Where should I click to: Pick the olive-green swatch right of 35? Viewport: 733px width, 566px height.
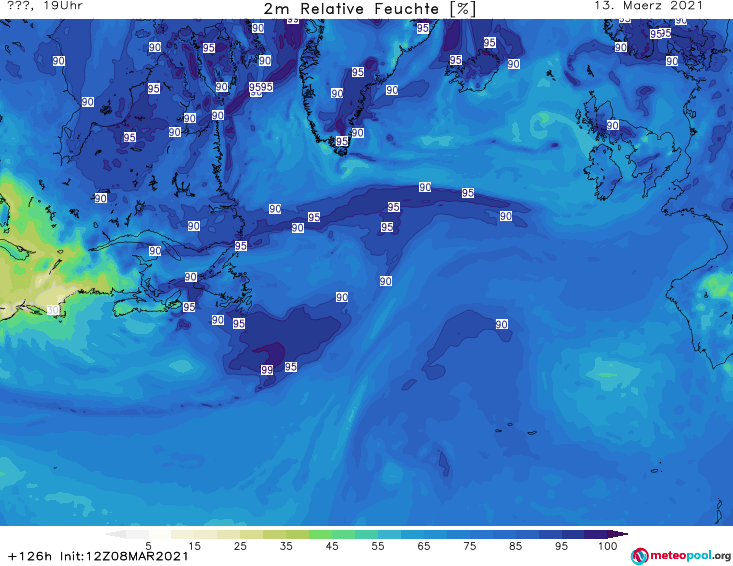pos(297,534)
